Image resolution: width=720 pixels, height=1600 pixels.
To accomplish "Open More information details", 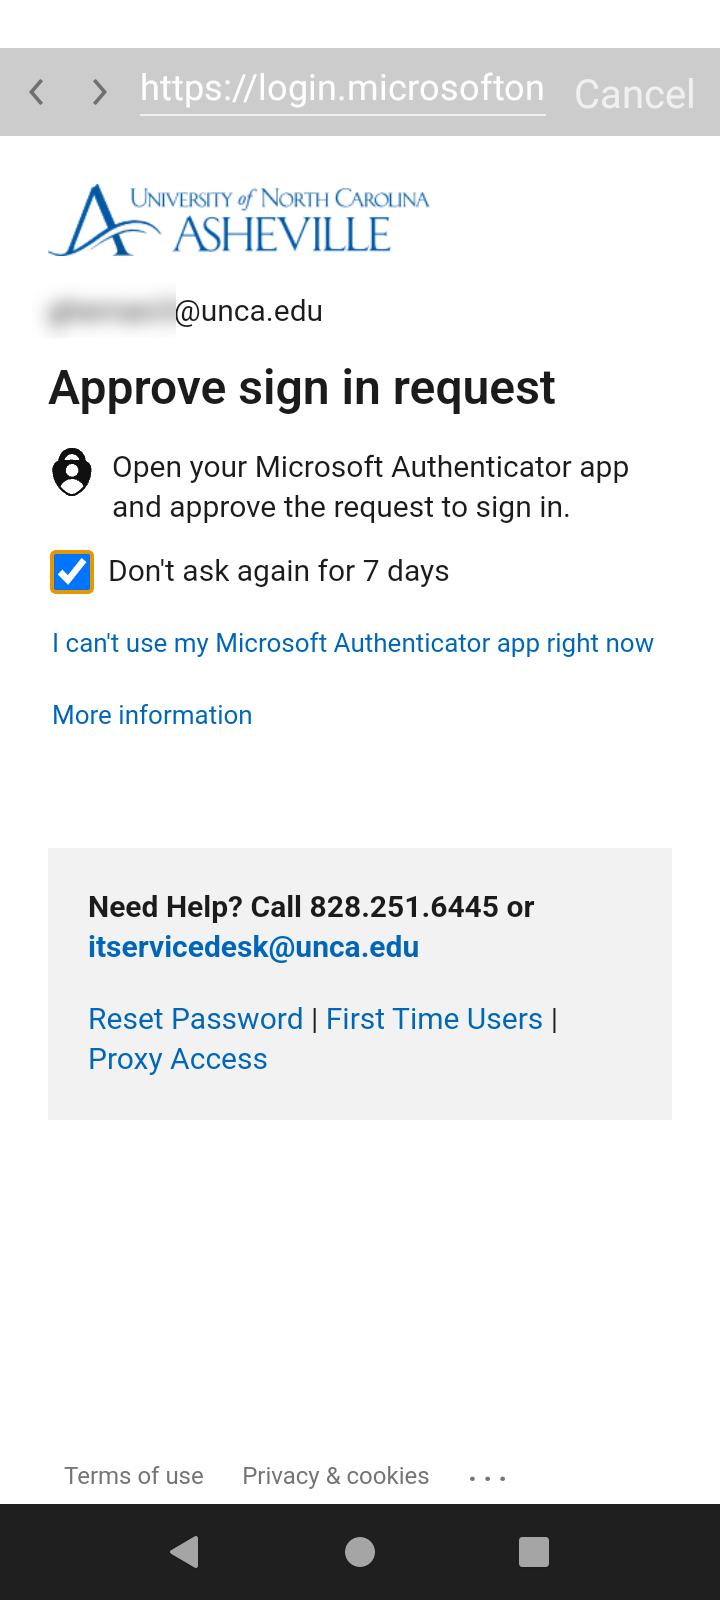I will (152, 714).
